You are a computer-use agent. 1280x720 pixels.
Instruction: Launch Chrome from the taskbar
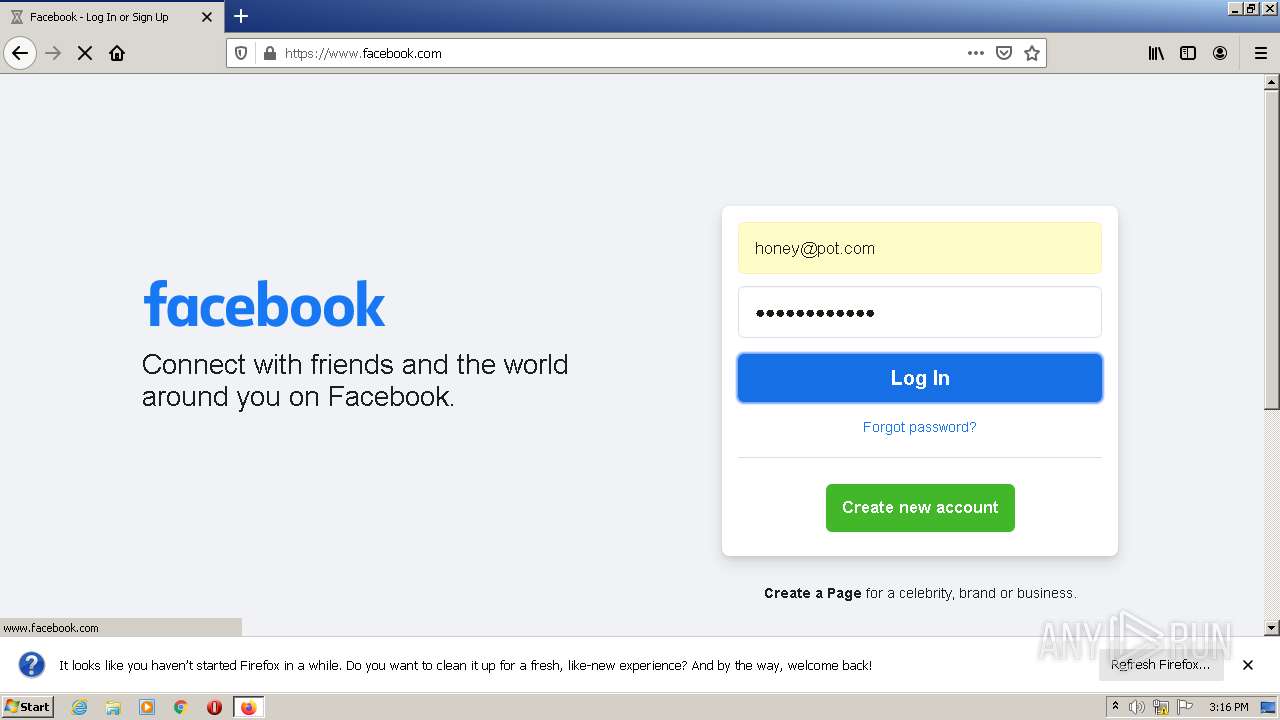tap(181, 707)
